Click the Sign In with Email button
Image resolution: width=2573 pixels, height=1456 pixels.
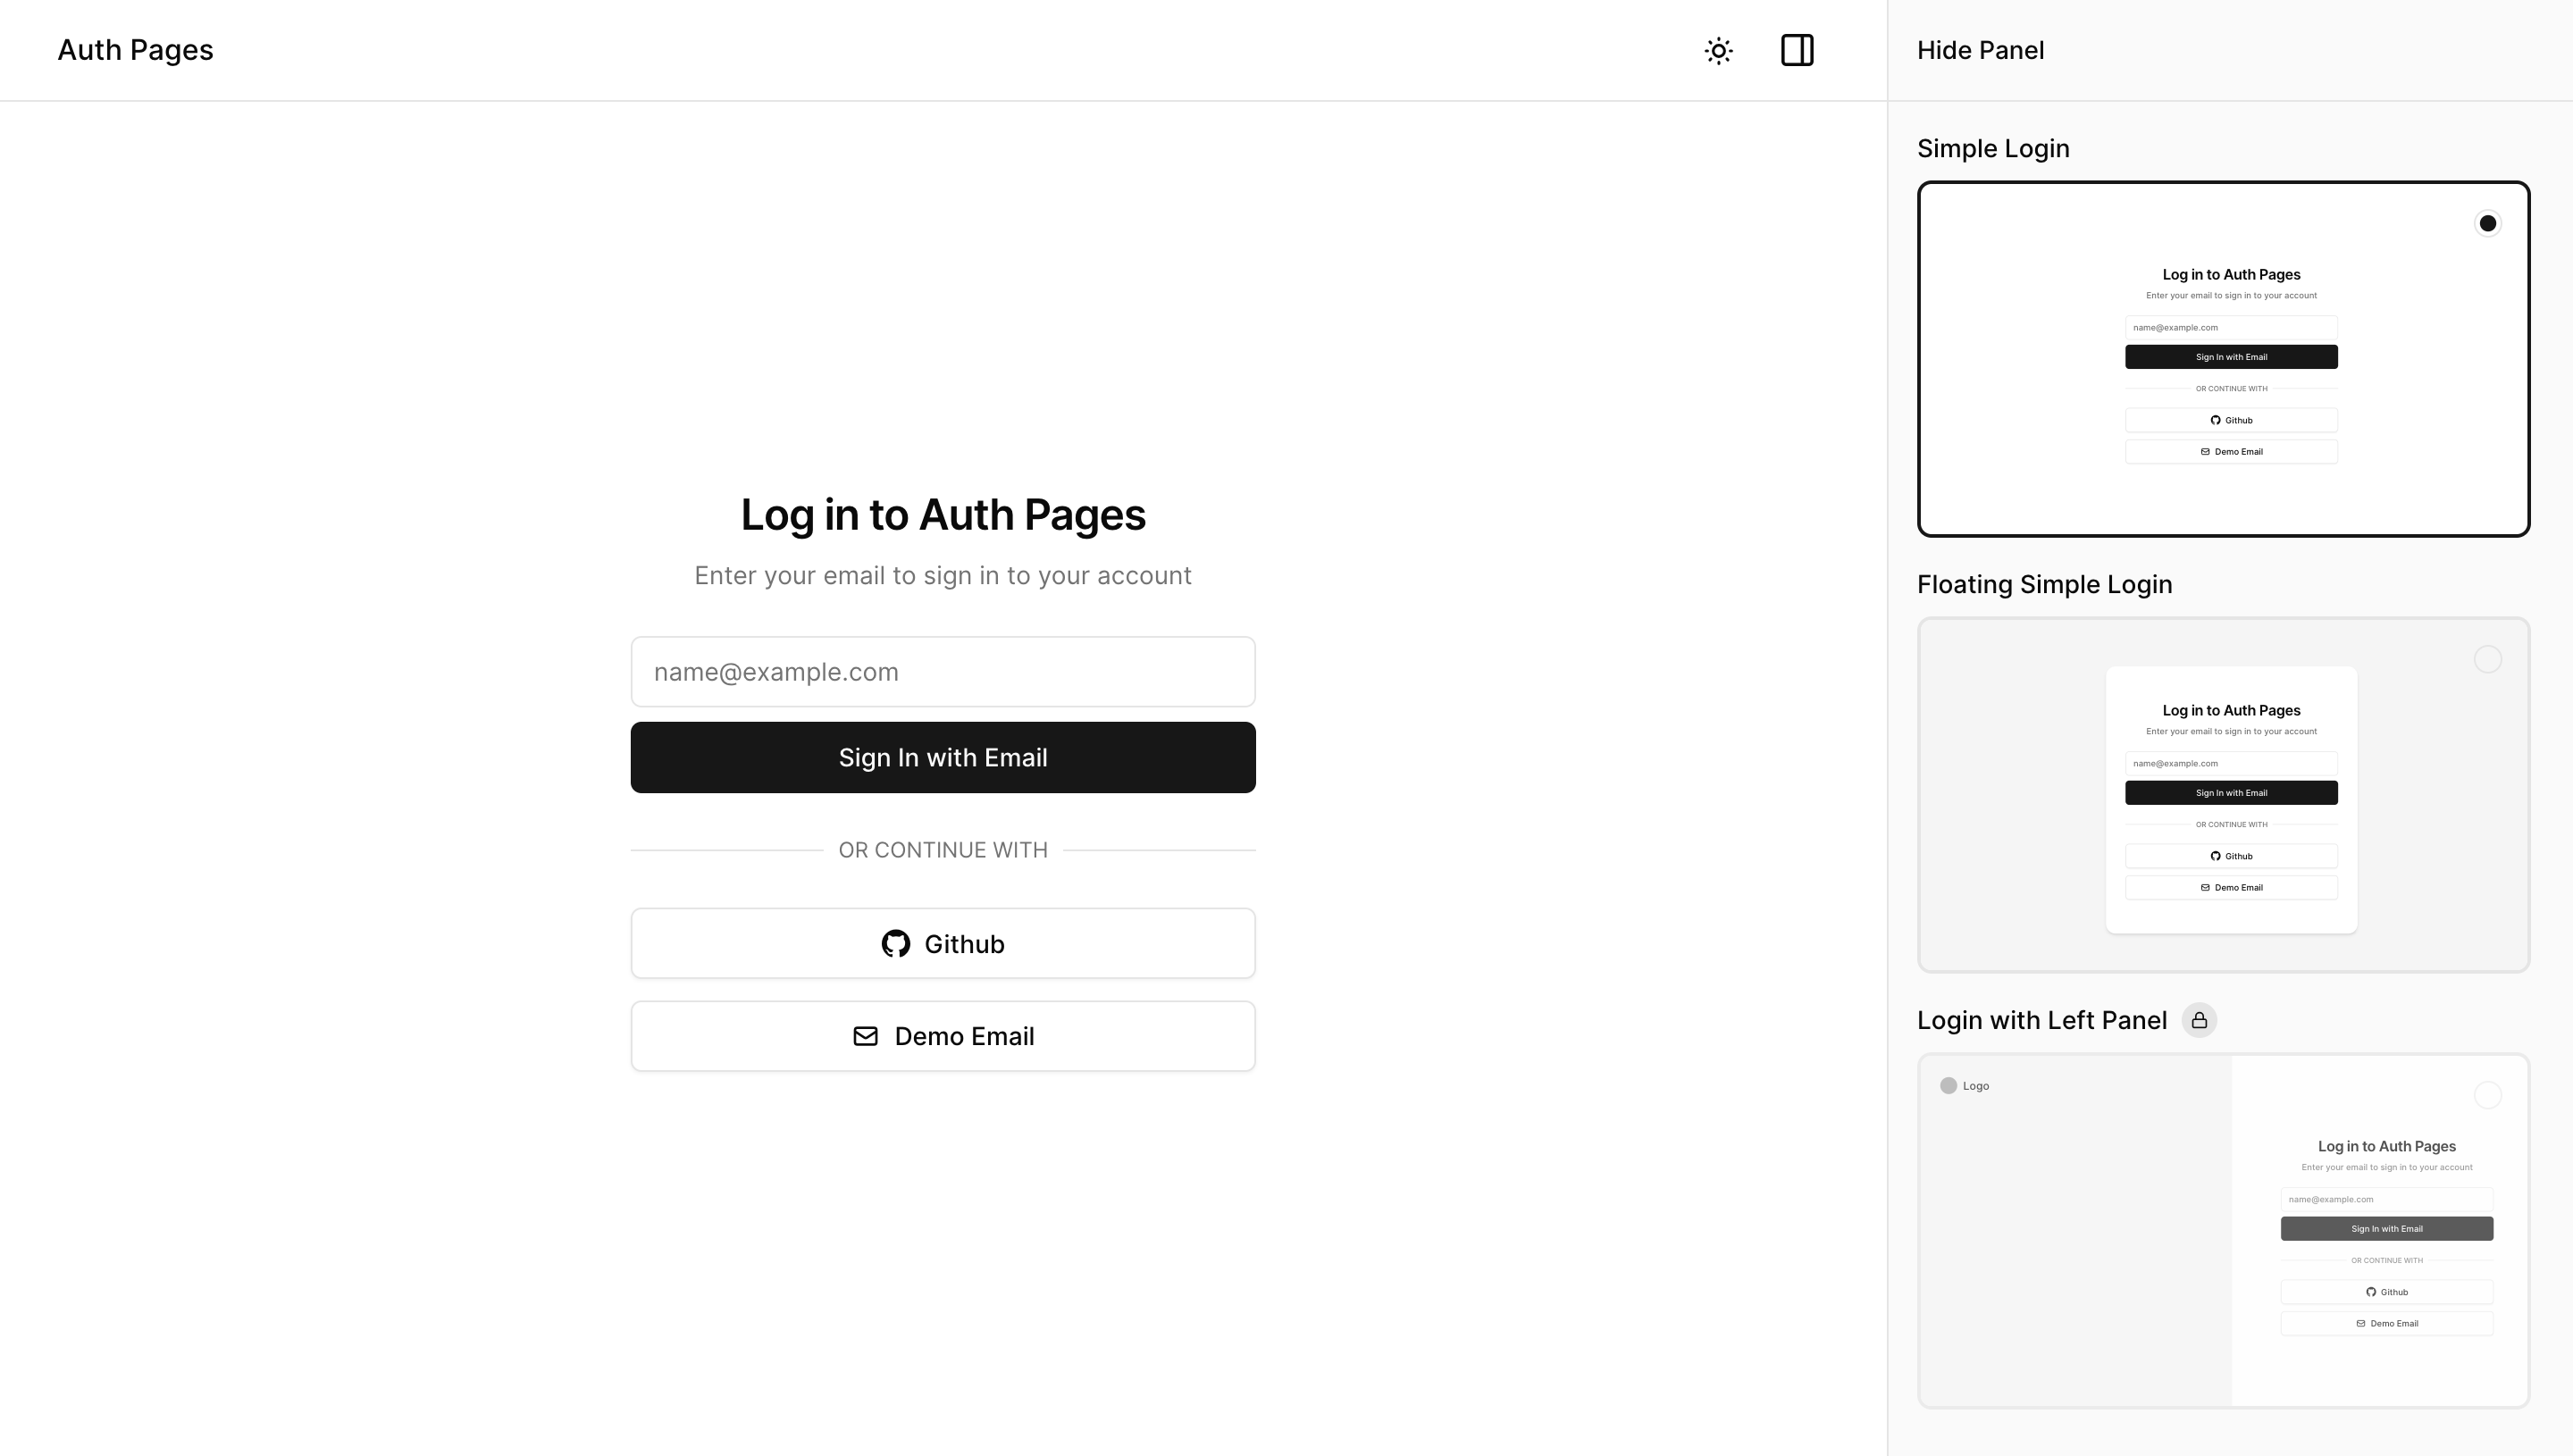[x=943, y=758]
